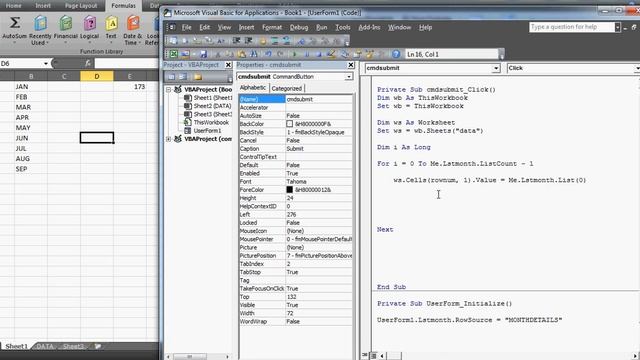Screen dimensions: 640x360
Task: Collapse the VBAProject (Book1) tree node
Action: click(x=168, y=89)
